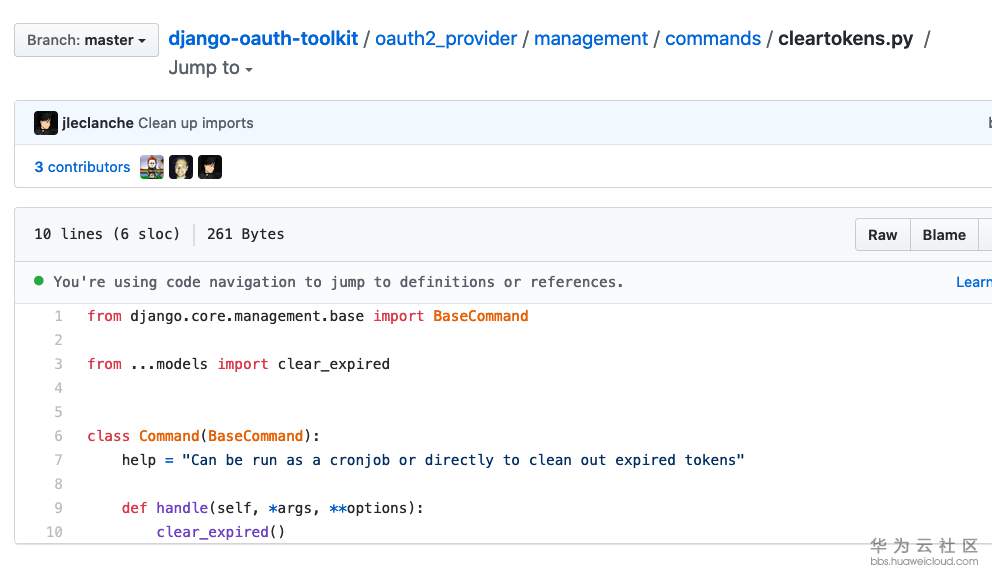The width and height of the screenshot is (992, 576).
Task: Click jleclanche's commit author avatar
Action: [46, 123]
